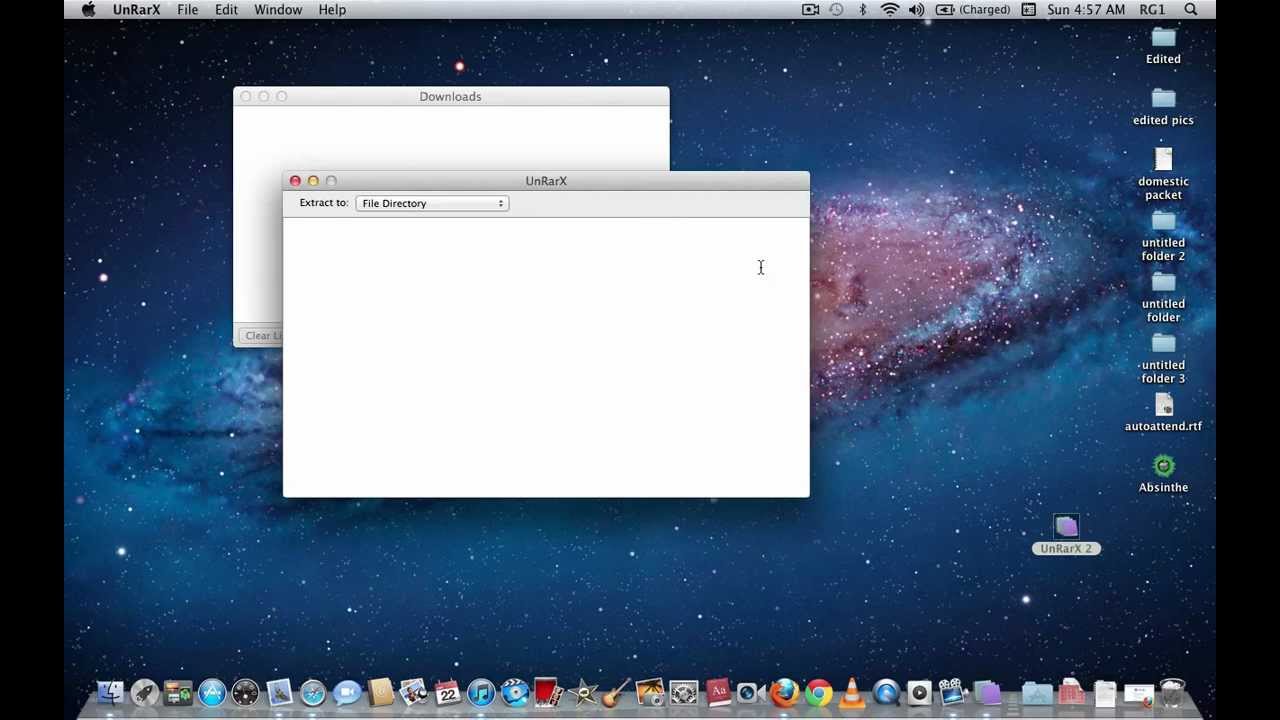Open Photo Booth from the Dock

[x=548, y=692]
